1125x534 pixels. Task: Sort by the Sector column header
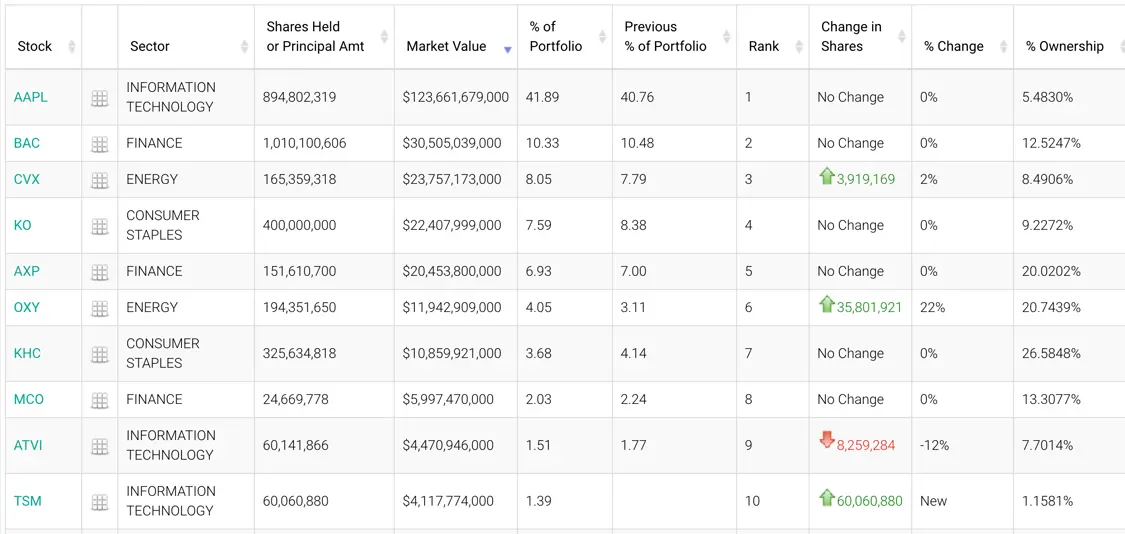point(150,46)
